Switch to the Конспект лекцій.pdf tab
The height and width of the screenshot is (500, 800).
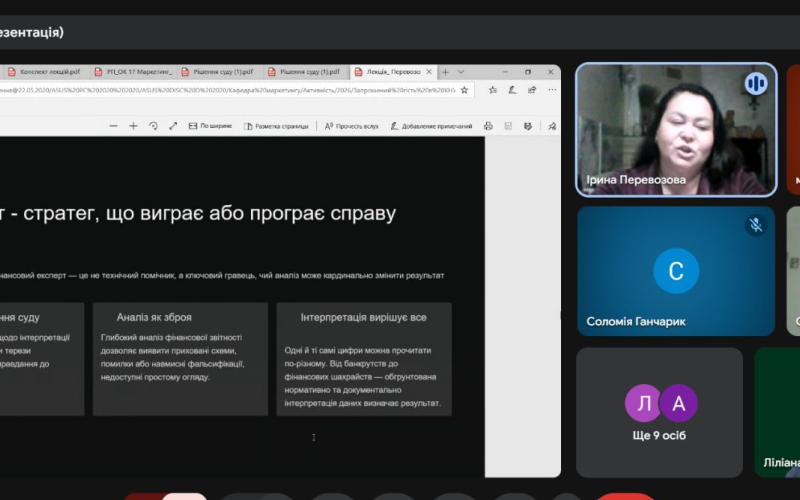point(45,72)
